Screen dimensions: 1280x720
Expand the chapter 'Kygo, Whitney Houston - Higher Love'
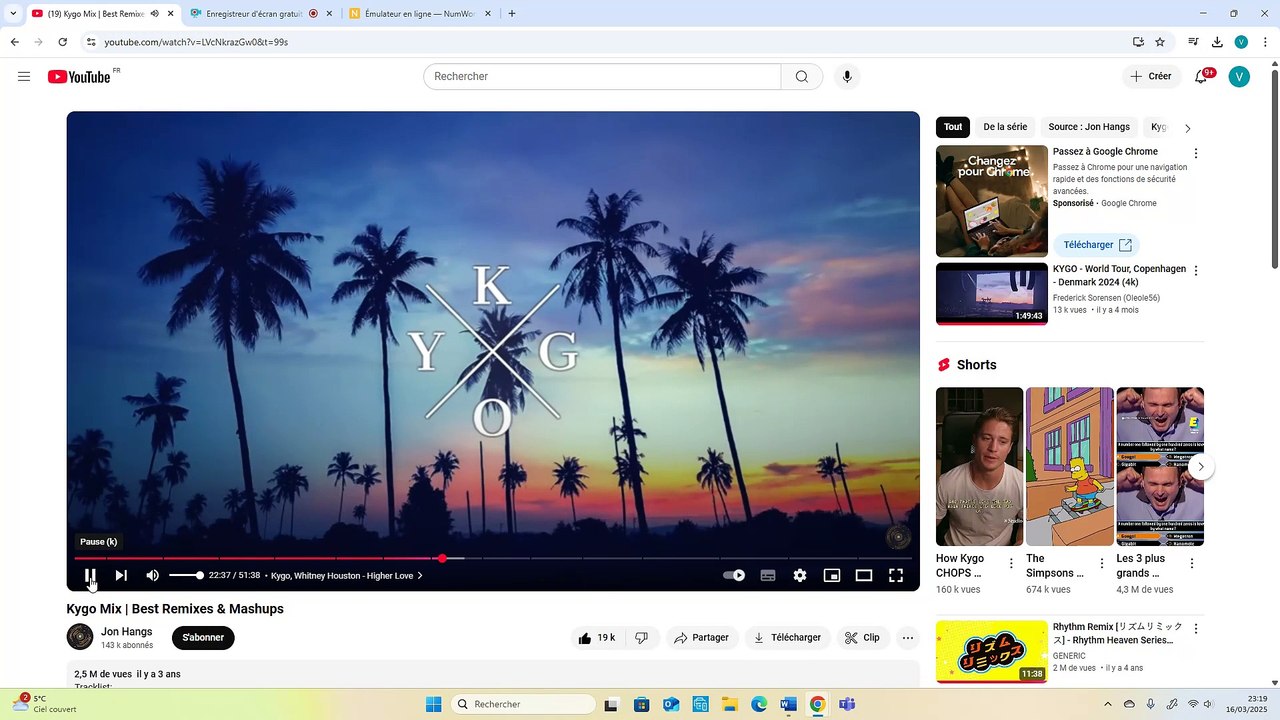tap(347, 576)
